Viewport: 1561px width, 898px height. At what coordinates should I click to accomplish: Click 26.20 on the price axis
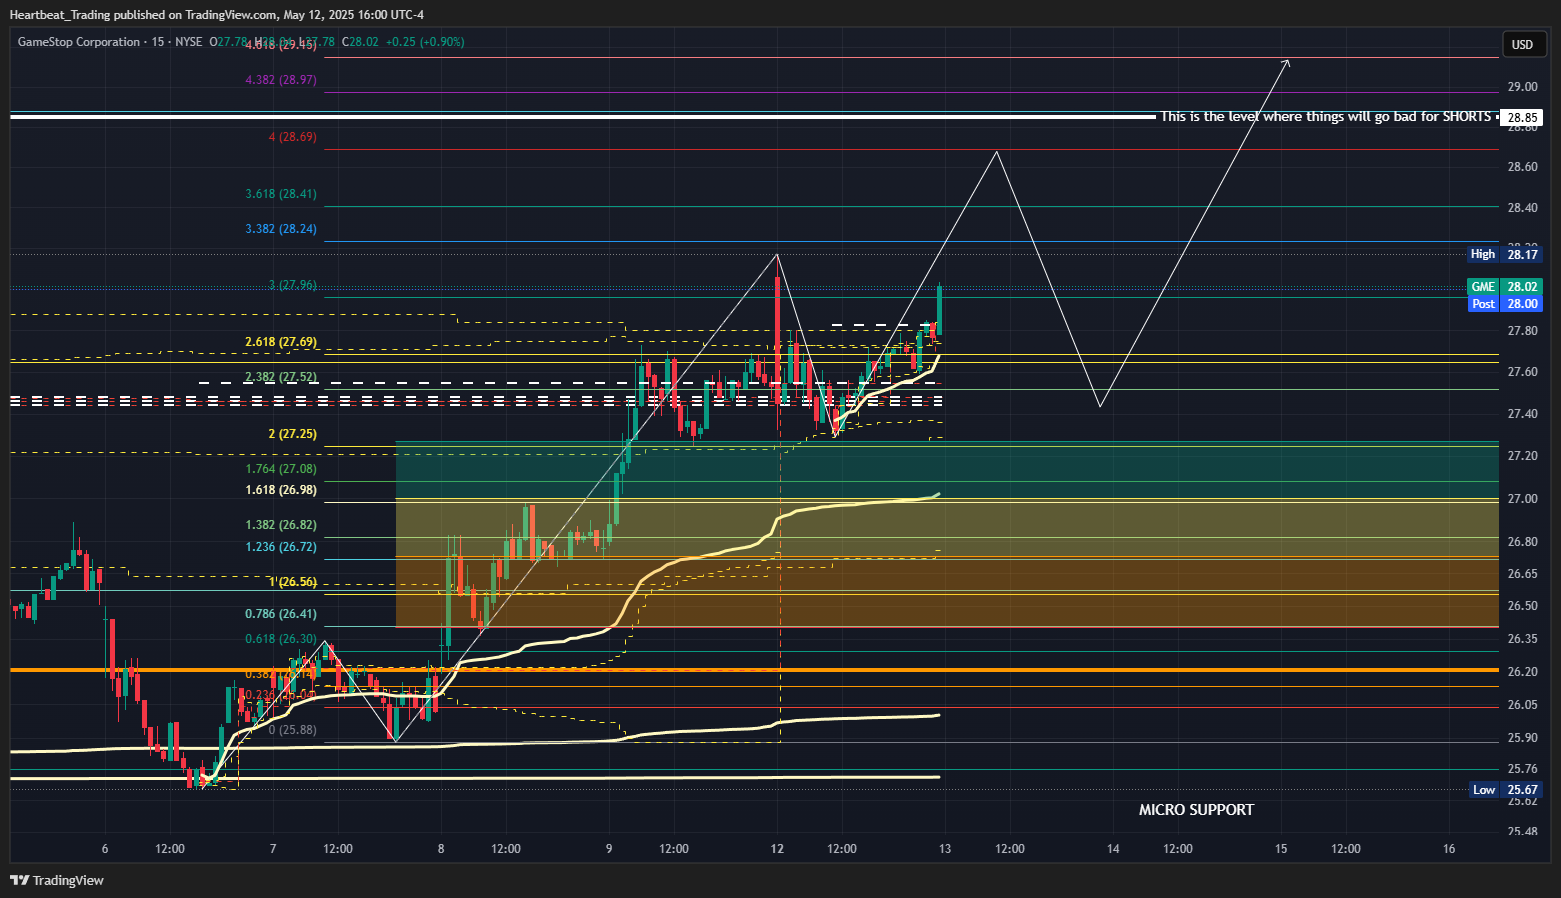pyautogui.click(x=1522, y=672)
